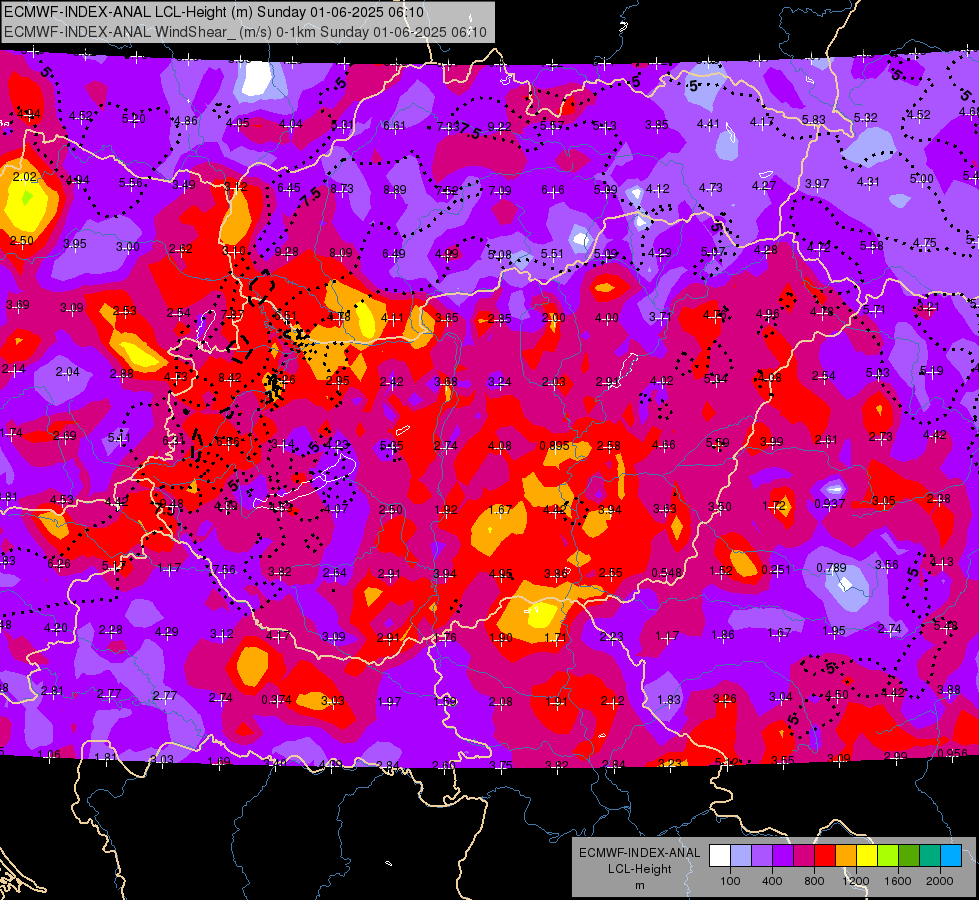Click the lime green legend swatch

[888, 855]
